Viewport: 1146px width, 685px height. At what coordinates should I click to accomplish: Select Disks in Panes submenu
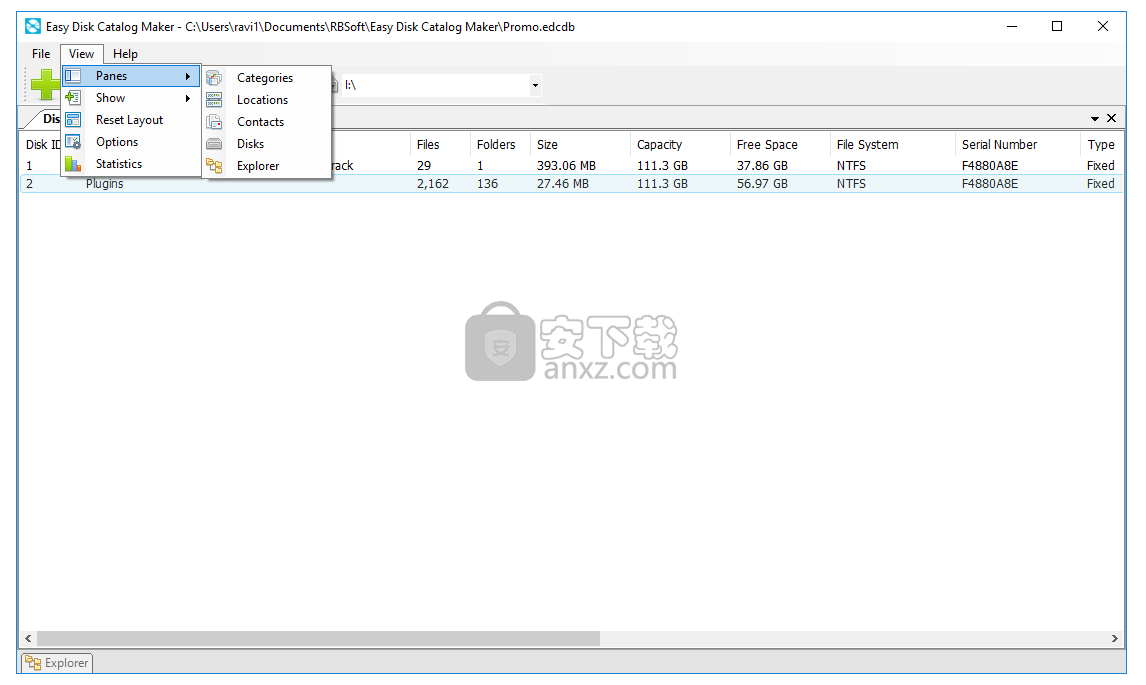pyautogui.click(x=267, y=144)
